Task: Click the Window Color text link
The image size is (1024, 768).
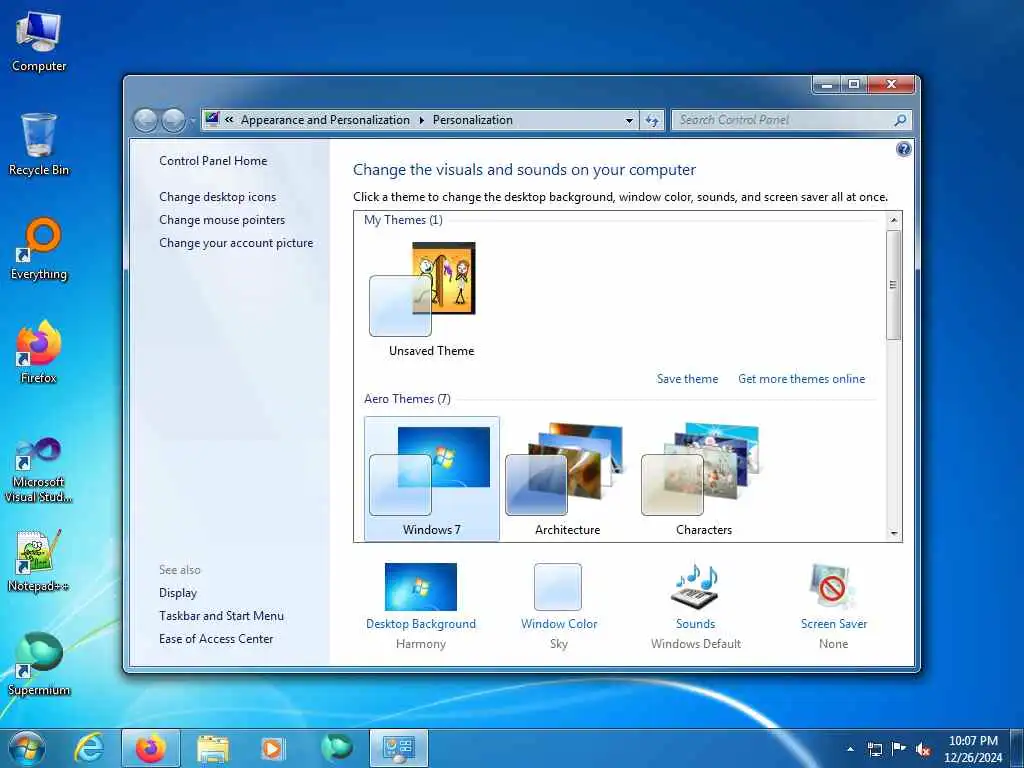Action: tap(559, 624)
